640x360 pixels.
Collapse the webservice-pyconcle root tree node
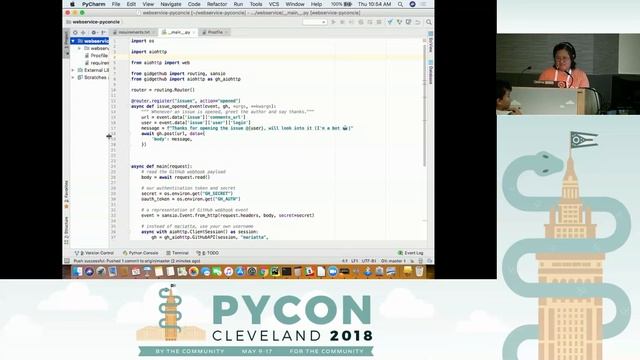pyautogui.click(x=73, y=41)
